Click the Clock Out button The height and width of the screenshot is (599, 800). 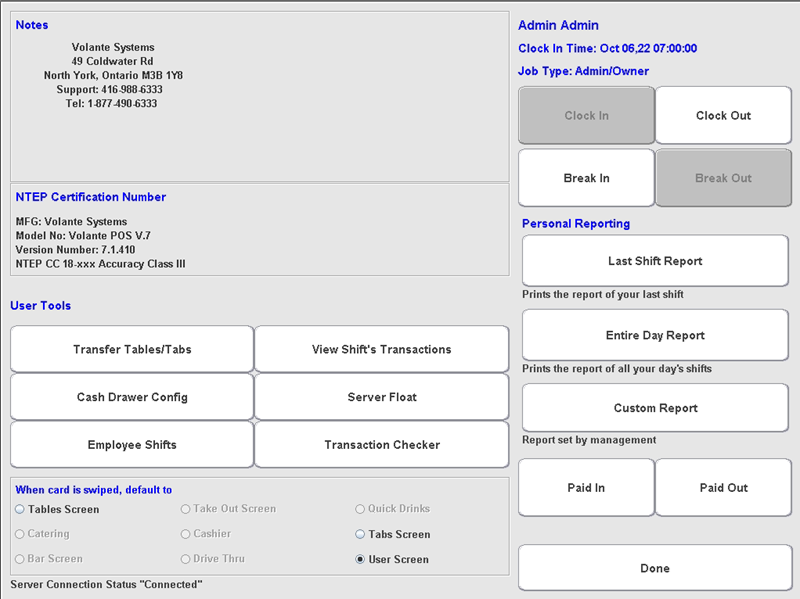(723, 115)
